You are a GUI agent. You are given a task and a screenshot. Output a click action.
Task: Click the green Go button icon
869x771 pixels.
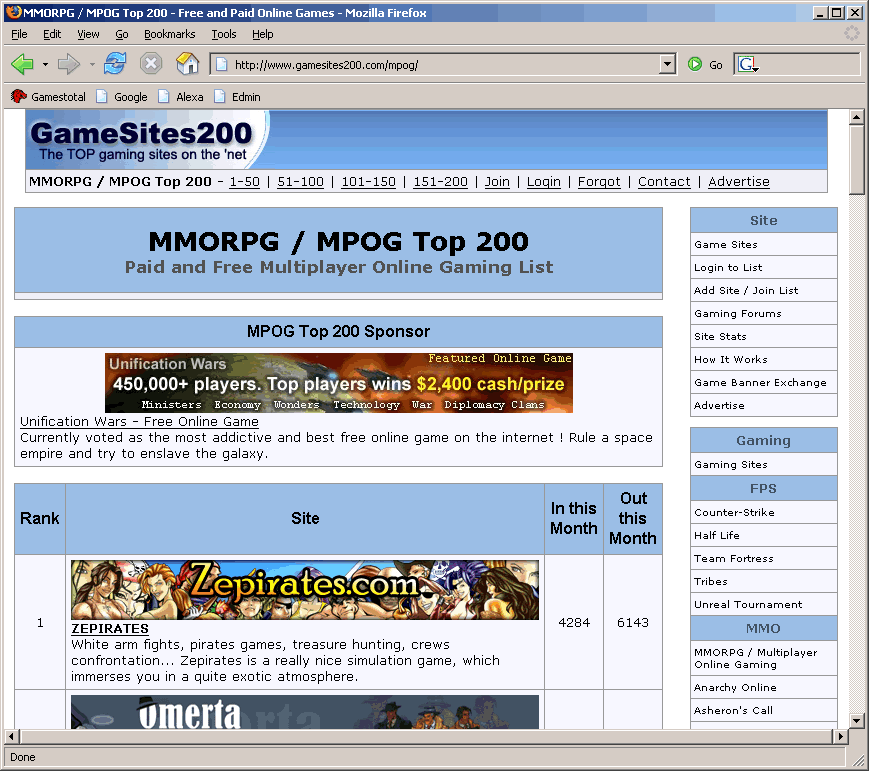point(695,64)
